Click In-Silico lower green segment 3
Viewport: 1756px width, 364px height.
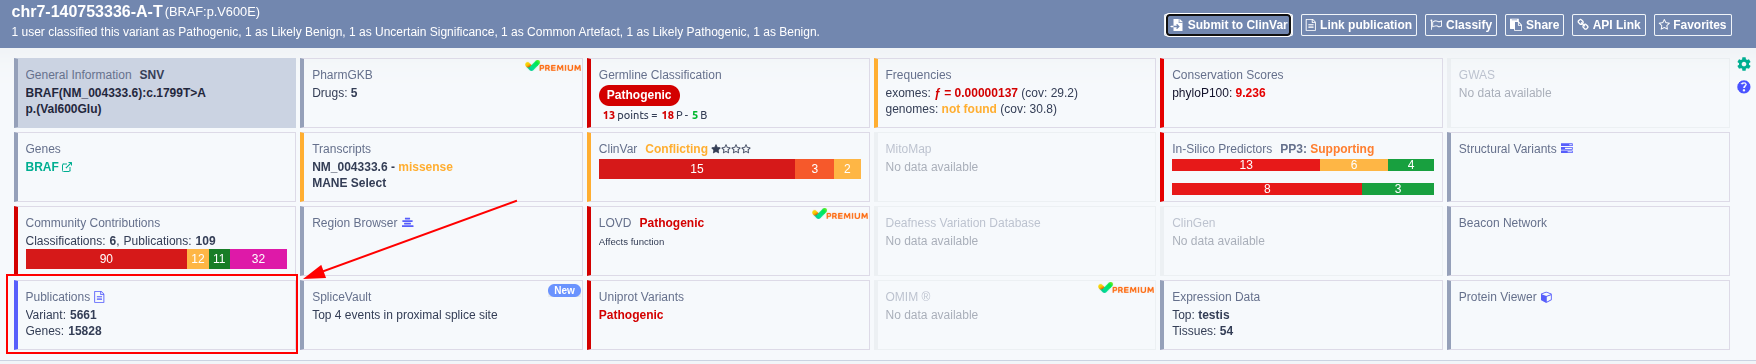click(1398, 189)
